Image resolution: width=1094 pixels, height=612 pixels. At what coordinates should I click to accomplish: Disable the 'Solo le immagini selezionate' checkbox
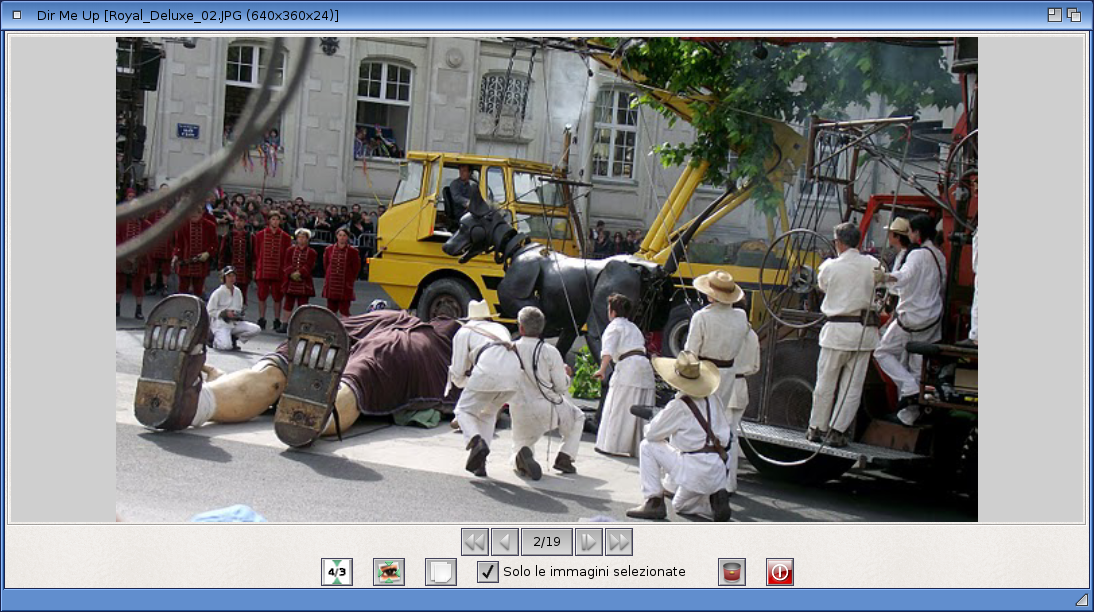[x=489, y=572]
